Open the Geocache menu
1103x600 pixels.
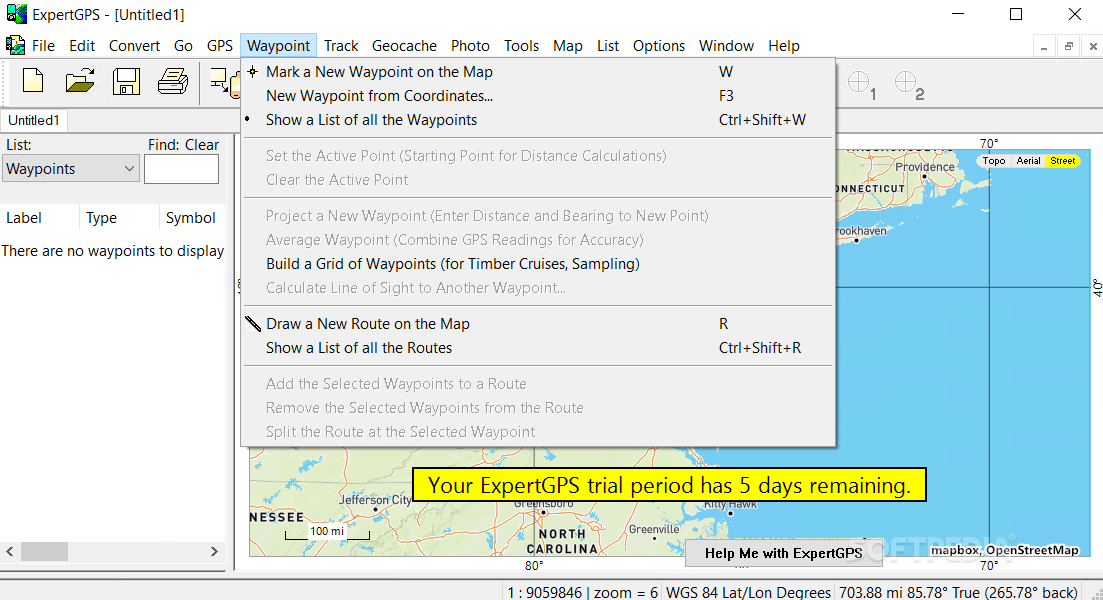click(x=404, y=46)
